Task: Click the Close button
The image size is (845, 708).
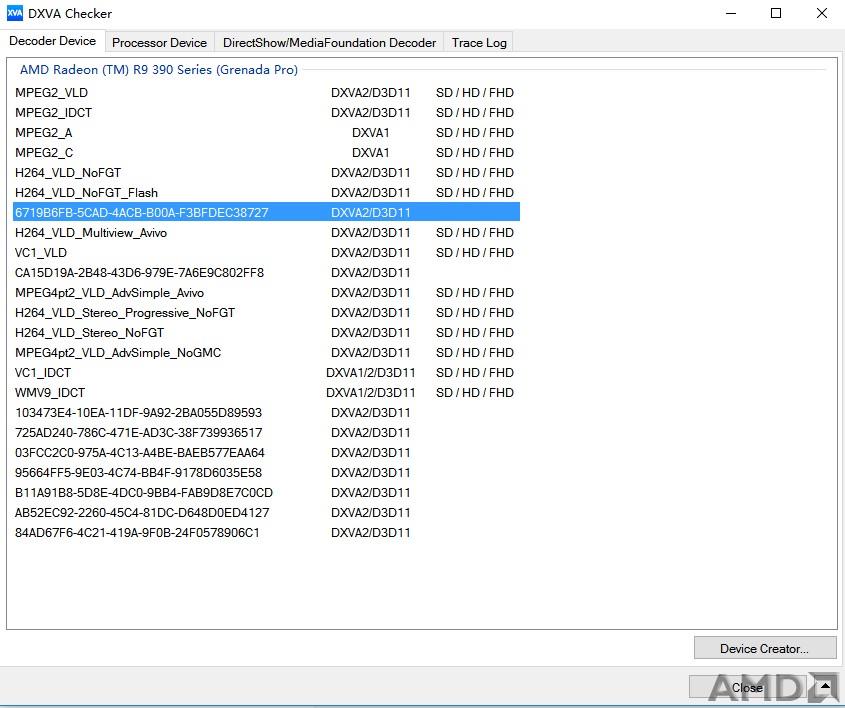Action: tap(747, 688)
